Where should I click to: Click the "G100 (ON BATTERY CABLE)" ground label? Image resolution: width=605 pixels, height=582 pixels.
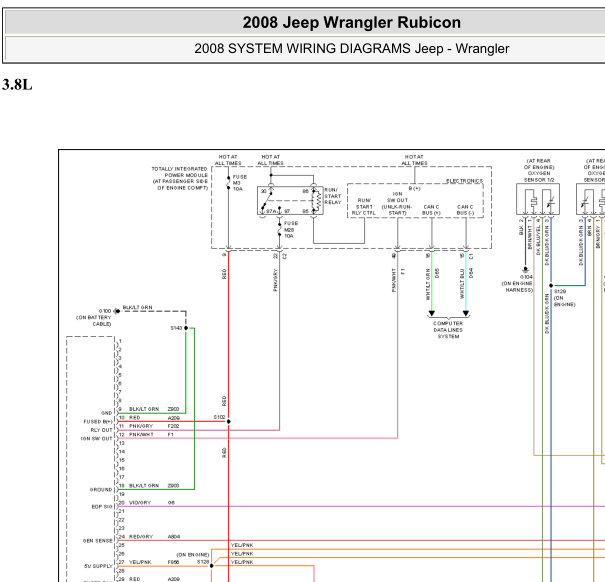point(94,317)
